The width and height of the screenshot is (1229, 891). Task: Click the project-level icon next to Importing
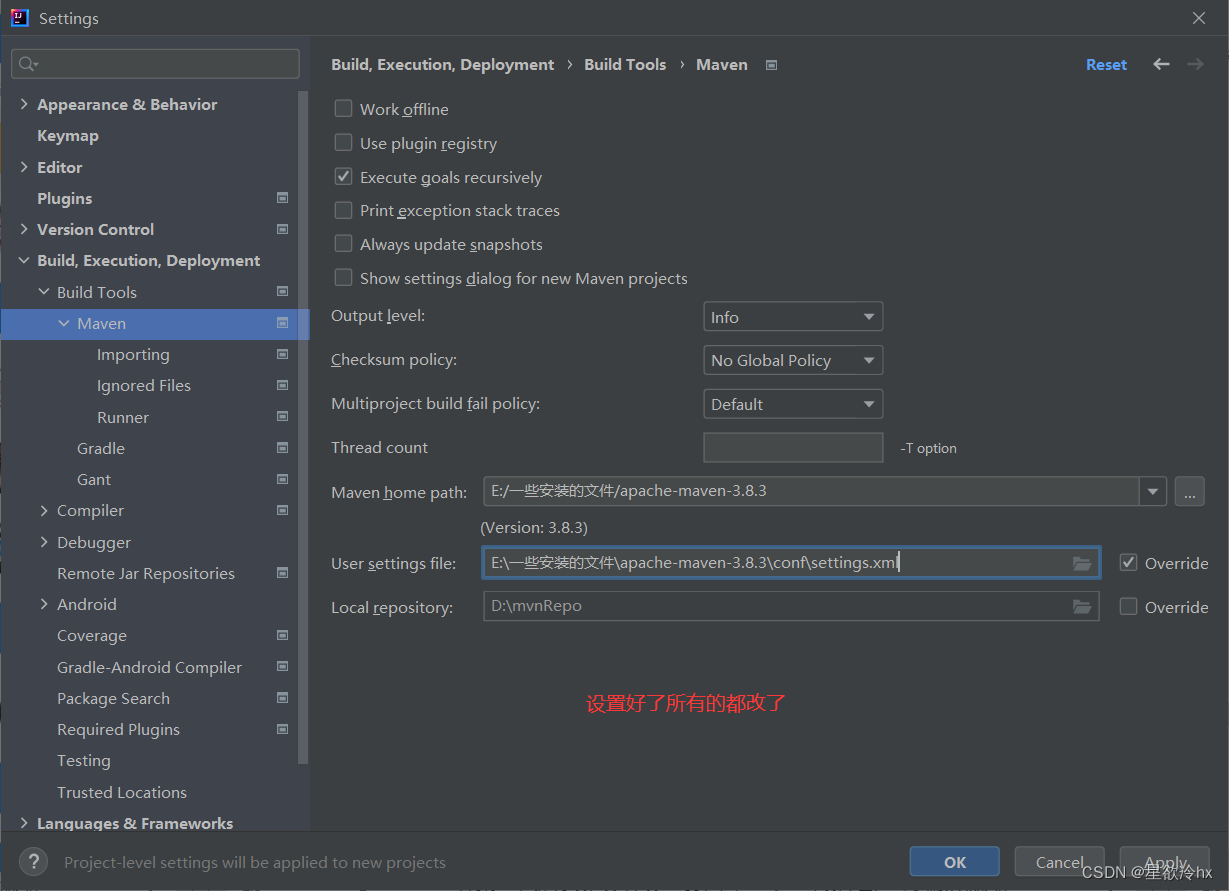coord(282,354)
